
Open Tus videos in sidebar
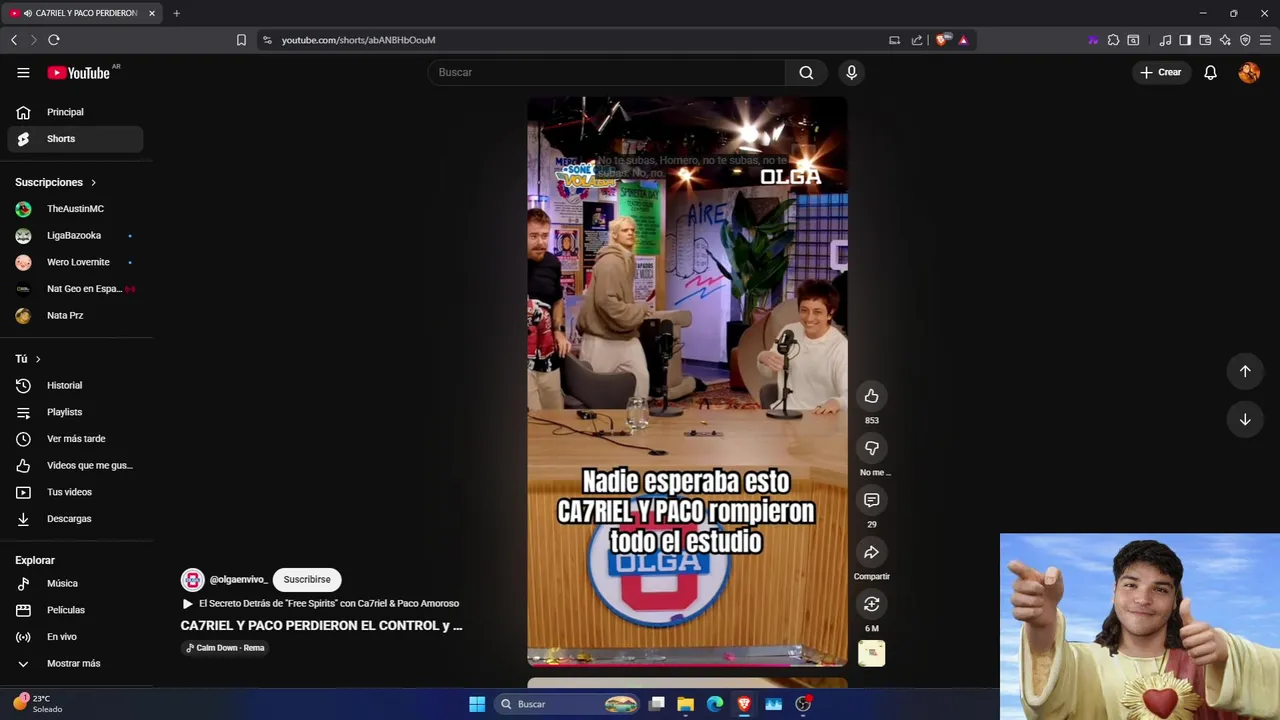tap(75, 492)
